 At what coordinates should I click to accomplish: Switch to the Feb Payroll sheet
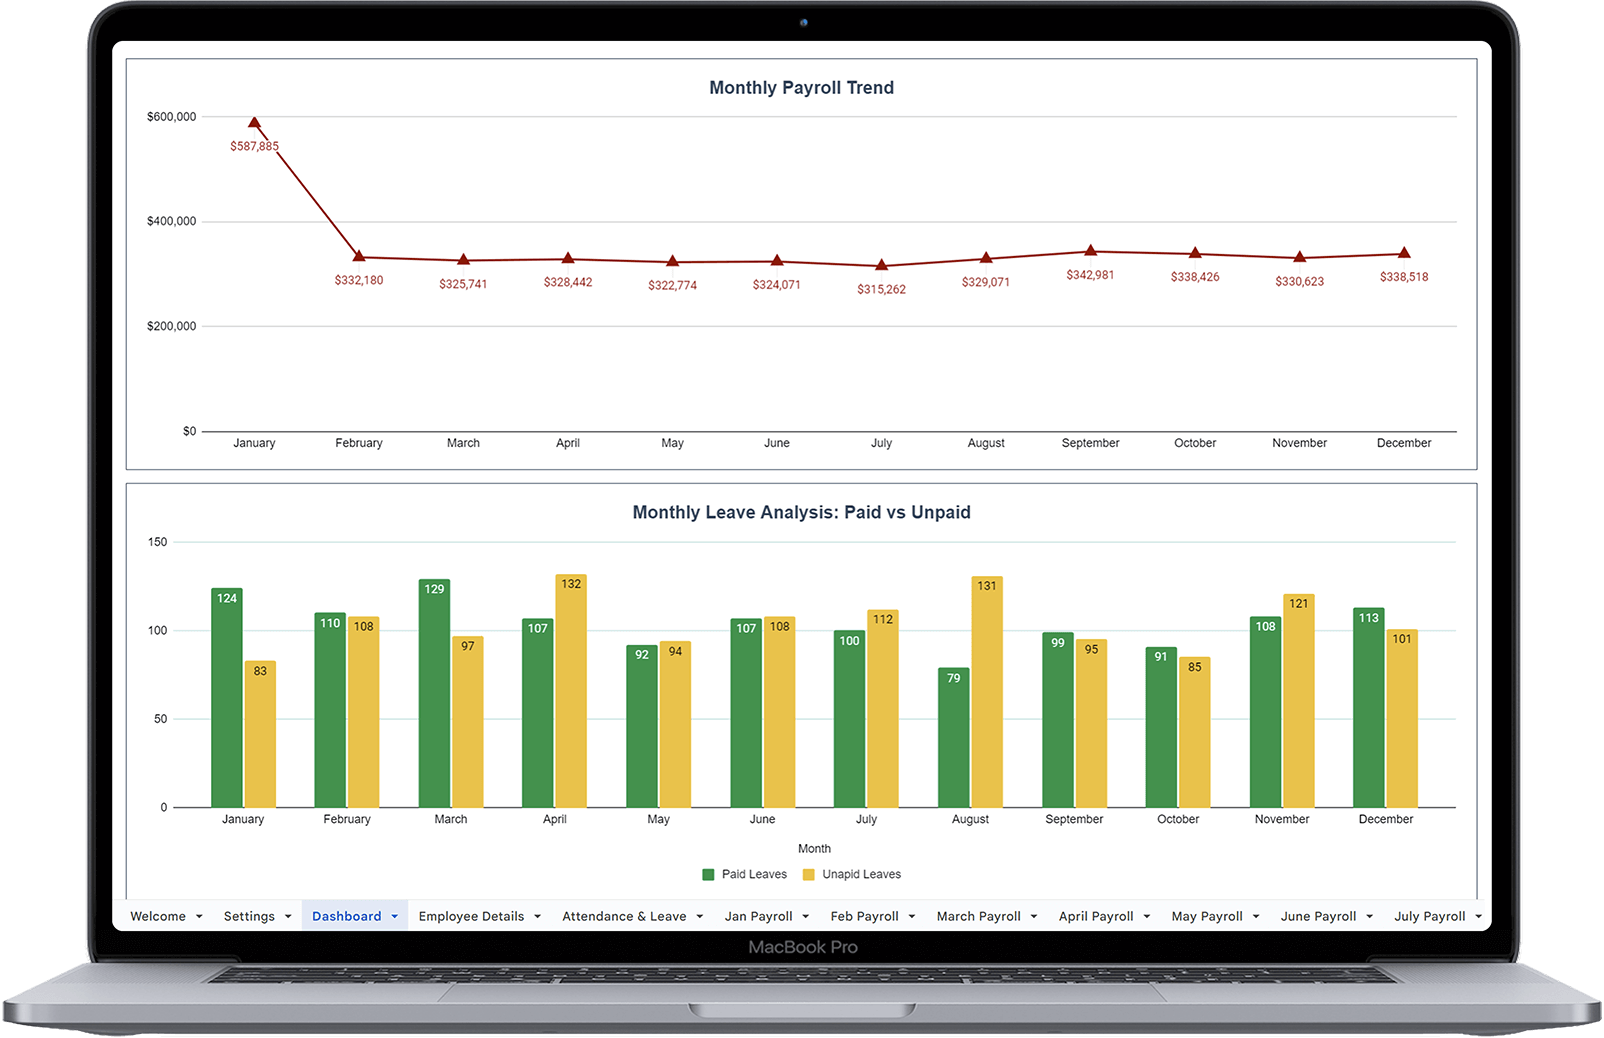click(864, 915)
